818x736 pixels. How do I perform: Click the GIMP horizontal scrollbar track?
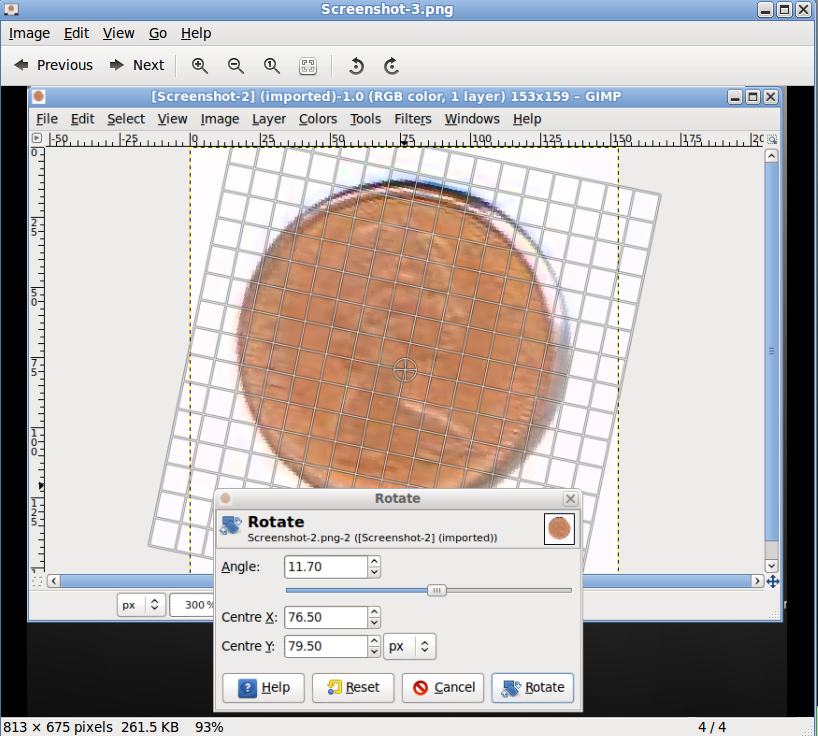[405, 581]
